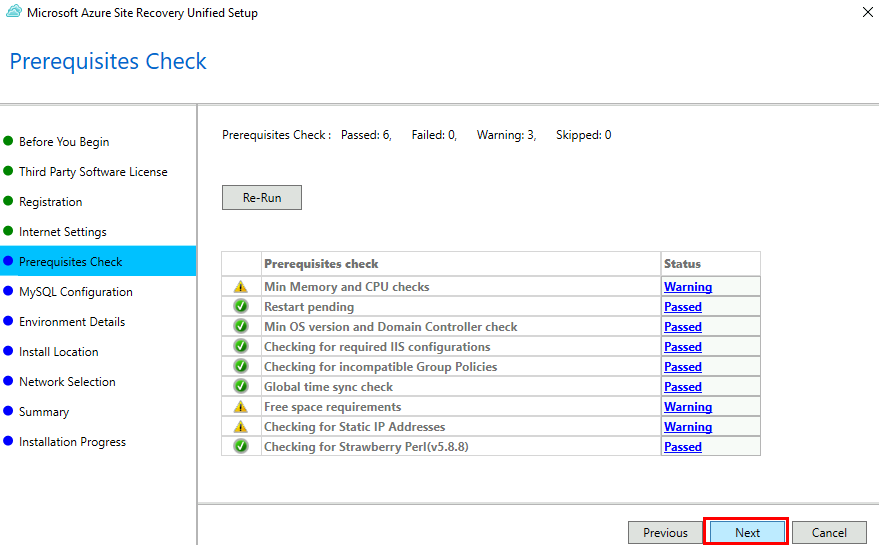This screenshot has height=545, width=879.
Task: Open Internet Settings step in sidebar
Action: (63, 232)
